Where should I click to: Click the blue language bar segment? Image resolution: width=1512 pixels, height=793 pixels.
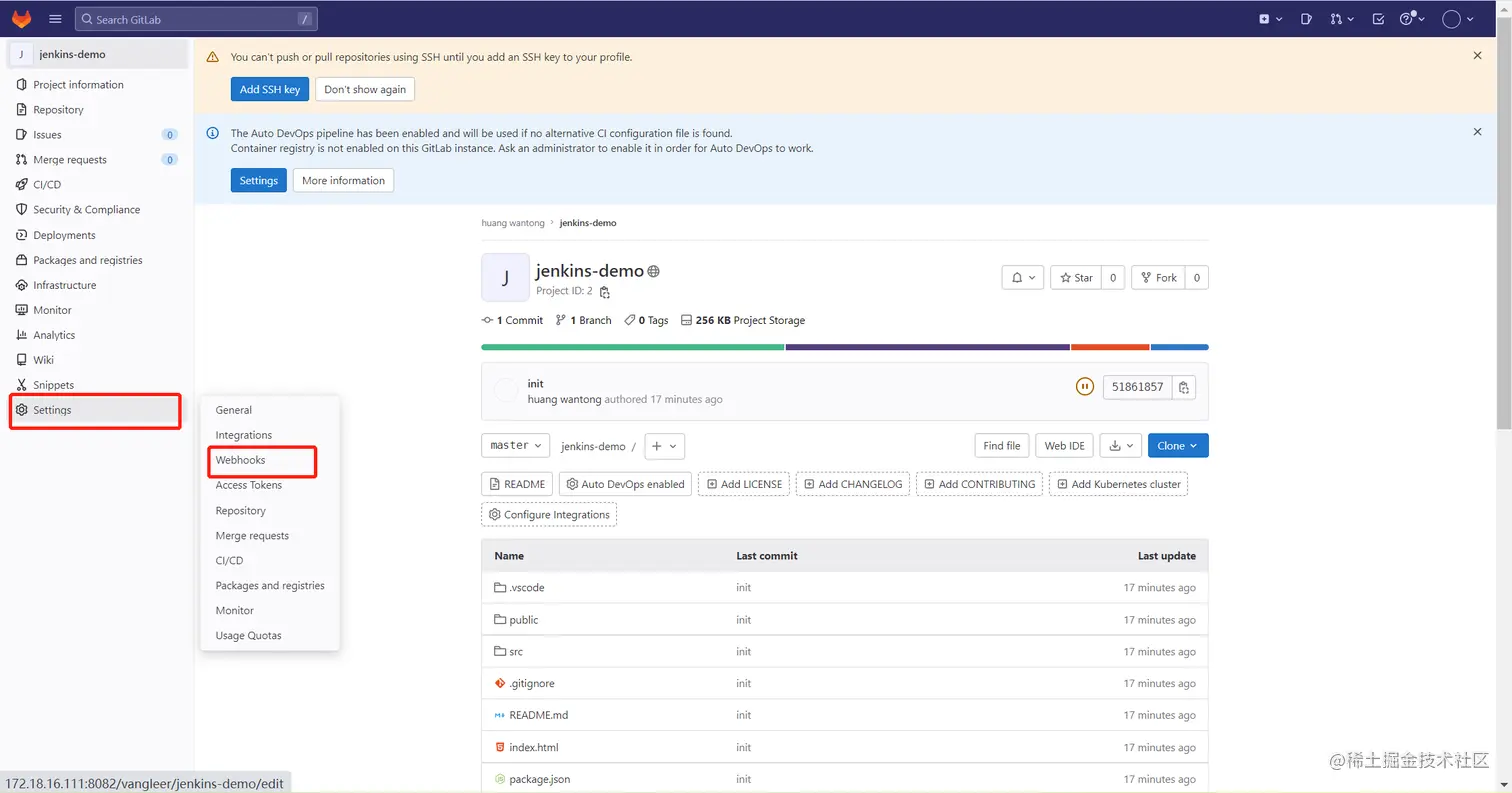[x=1179, y=347]
